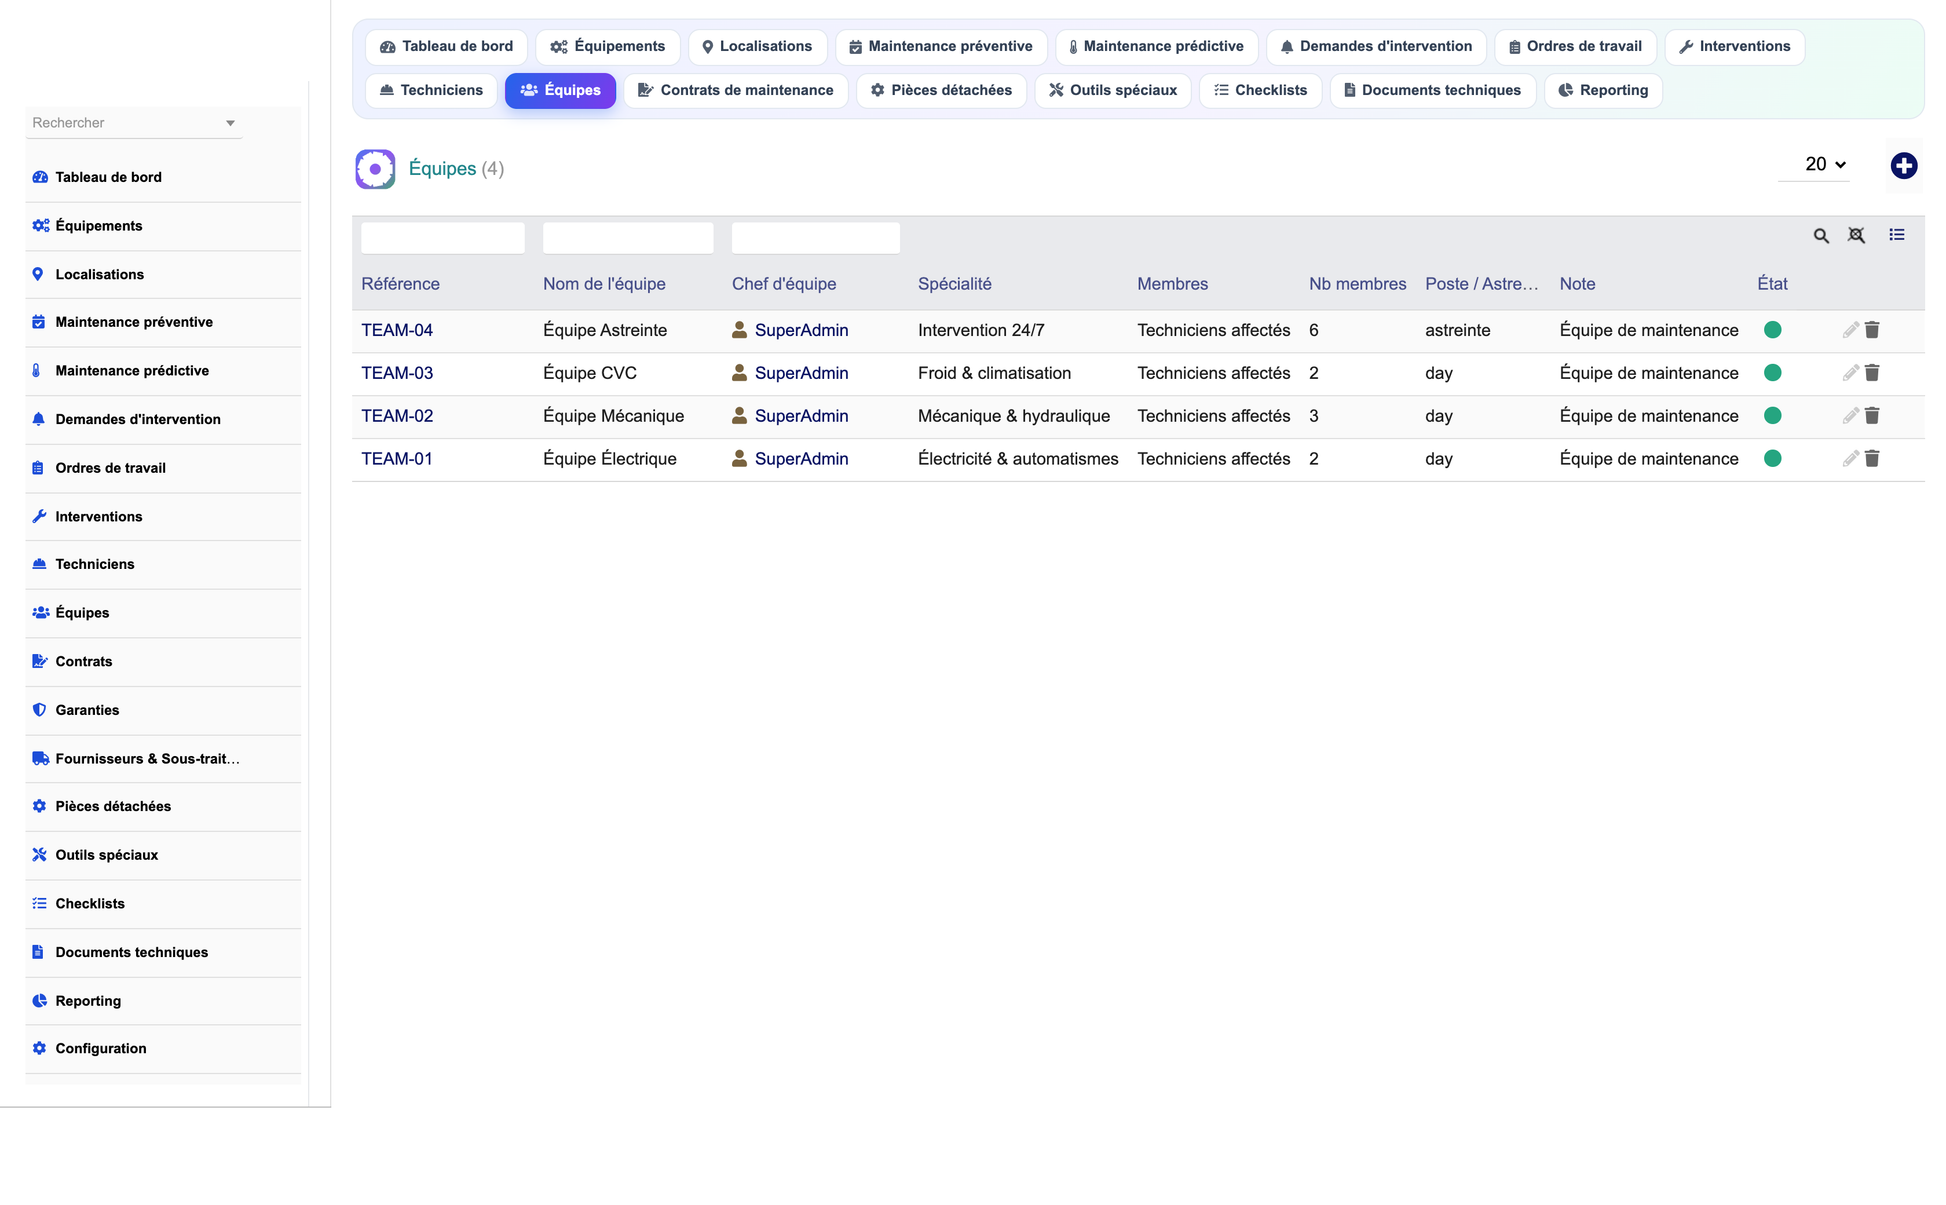Switch to Ordres de travail top tab
The width and height of the screenshot is (1946, 1205).
pos(1575,47)
